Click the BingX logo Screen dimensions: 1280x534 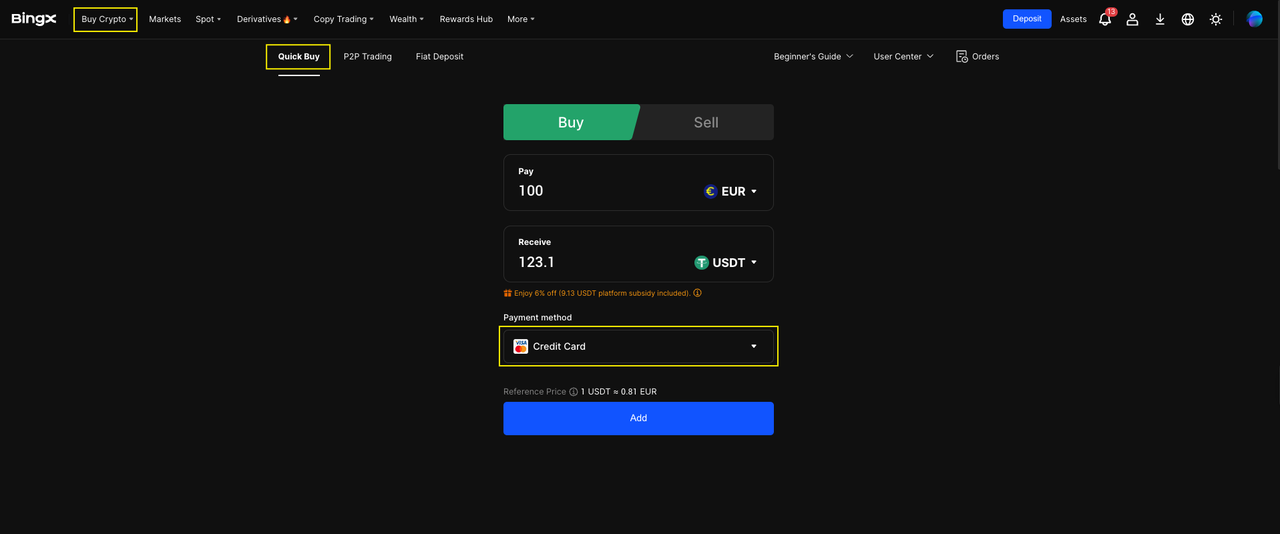34,19
